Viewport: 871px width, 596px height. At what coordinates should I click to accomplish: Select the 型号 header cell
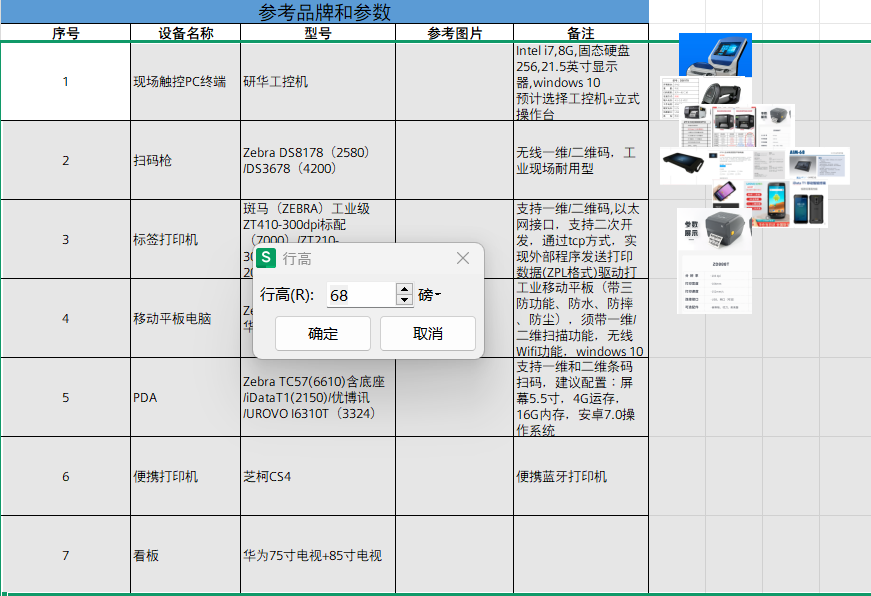pyautogui.click(x=318, y=33)
